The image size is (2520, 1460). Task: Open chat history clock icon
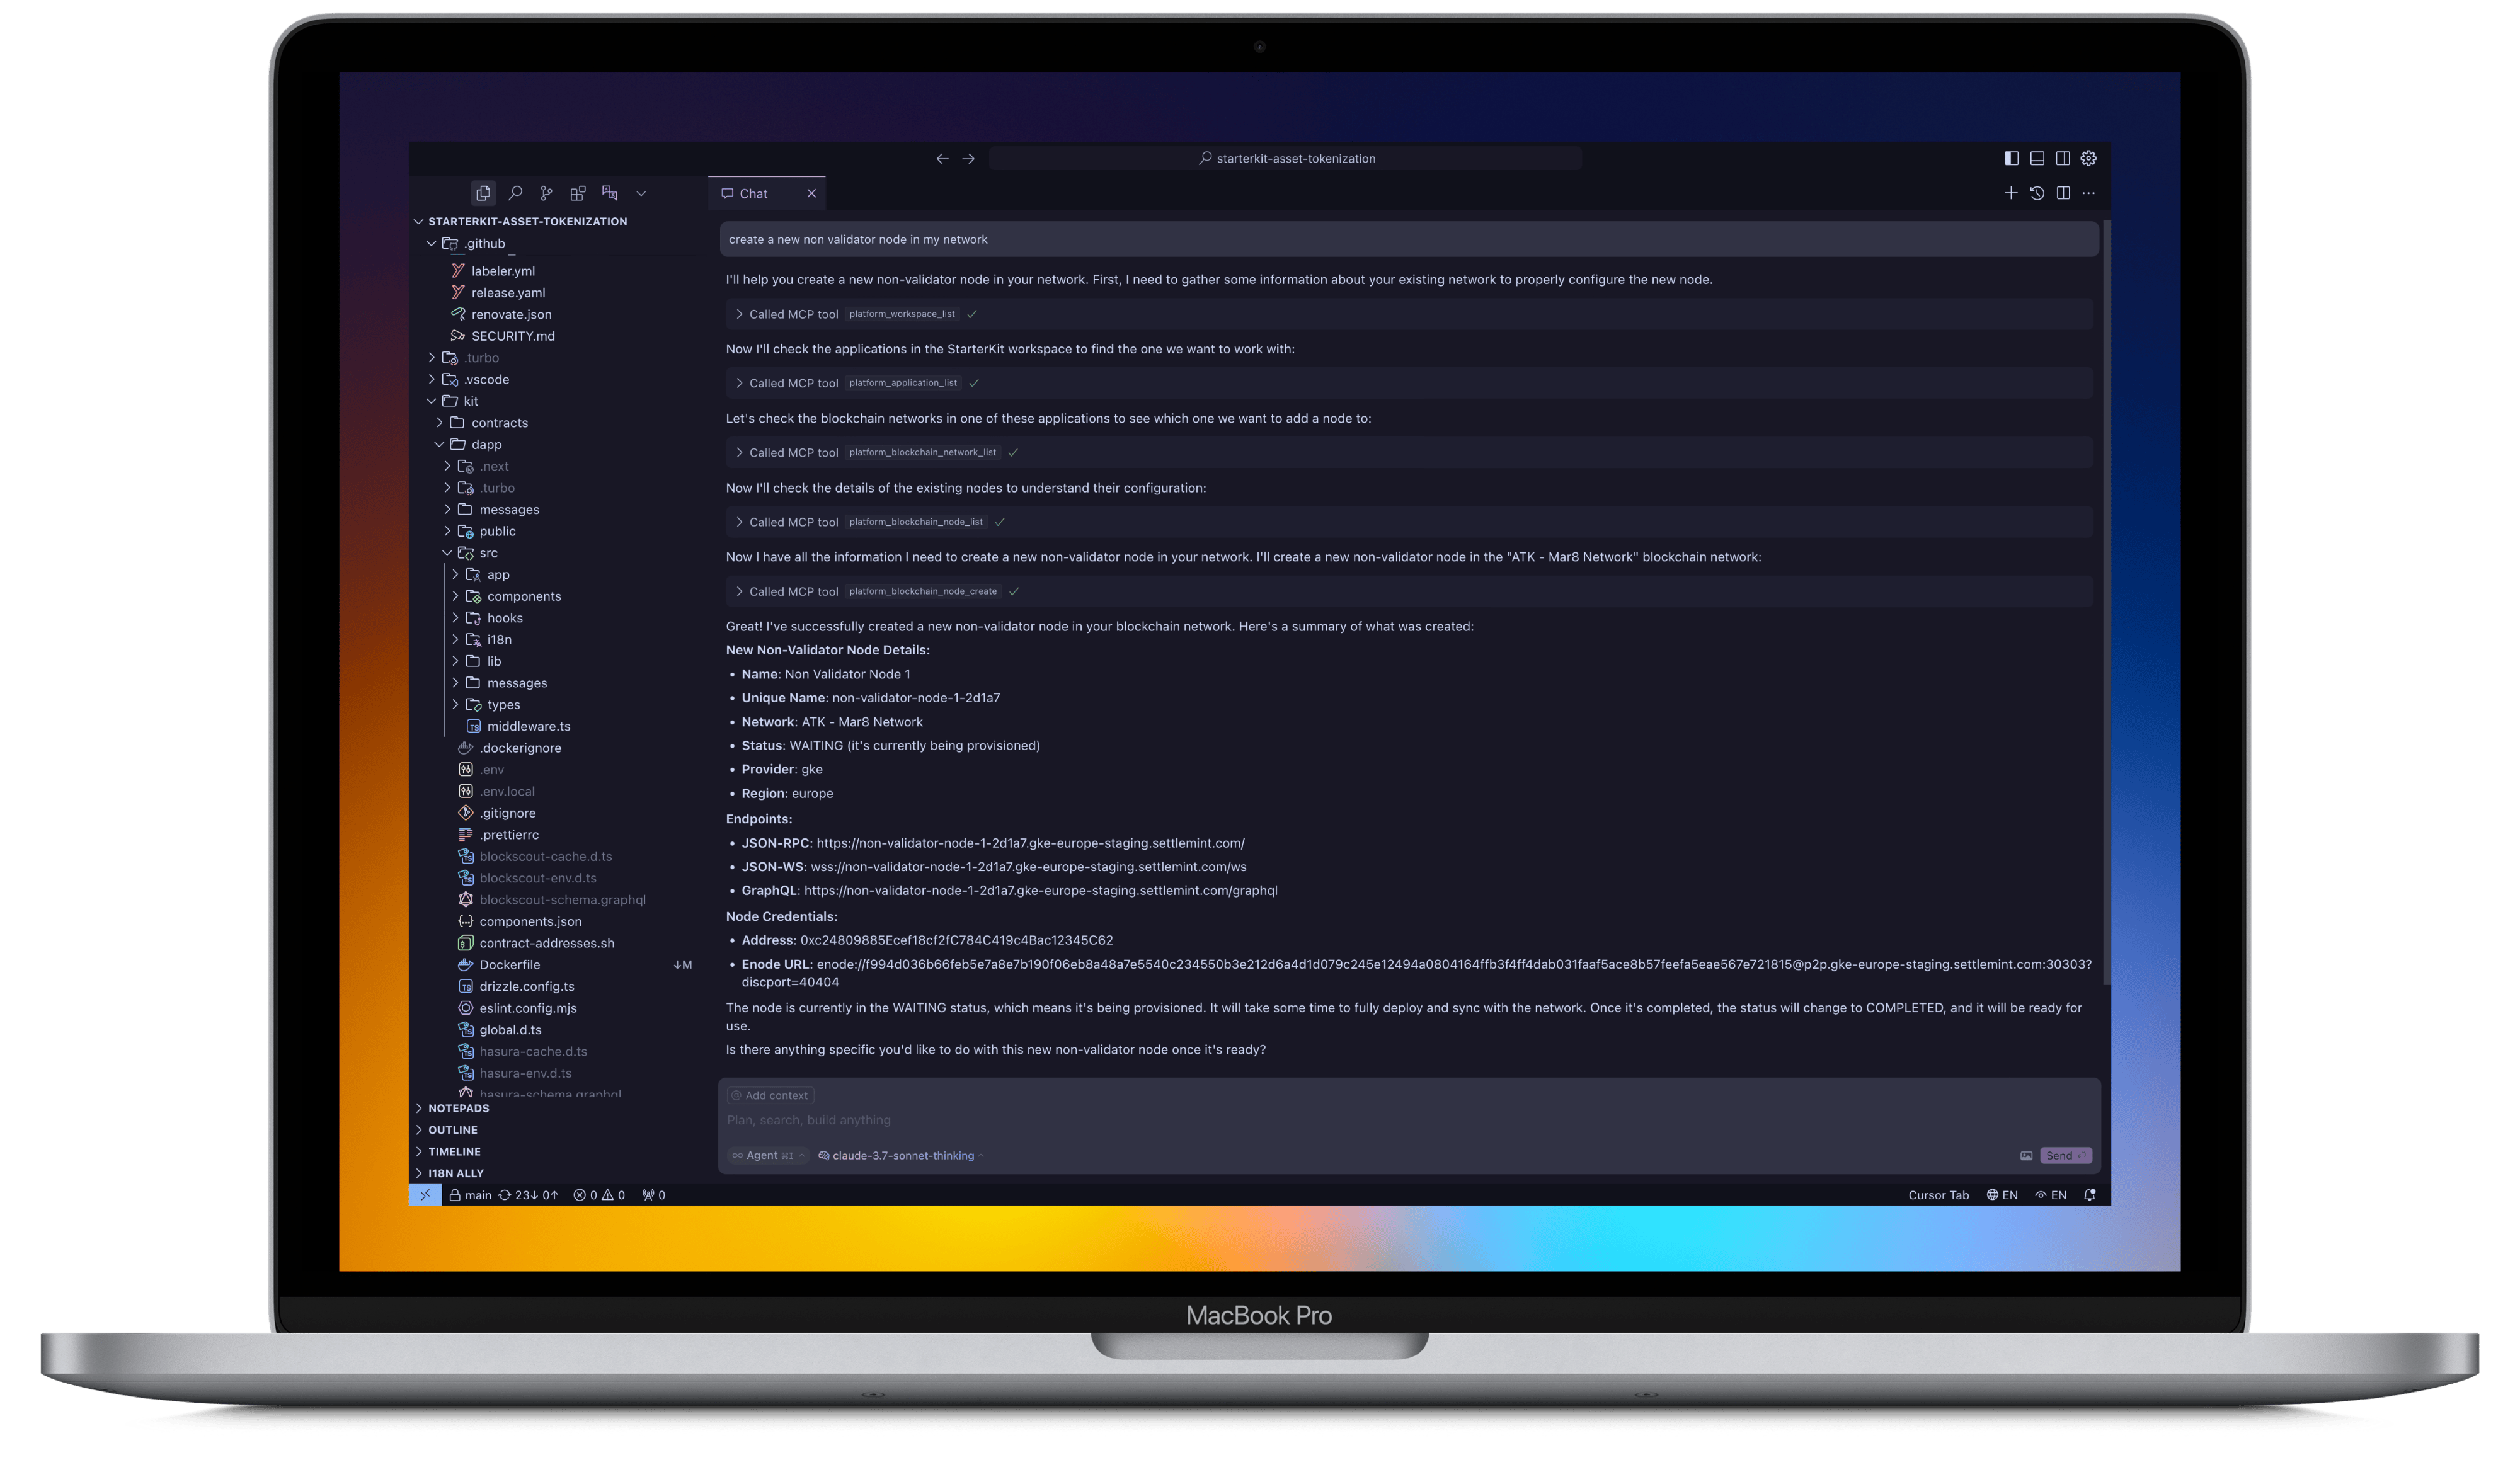(x=2037, y=193)
